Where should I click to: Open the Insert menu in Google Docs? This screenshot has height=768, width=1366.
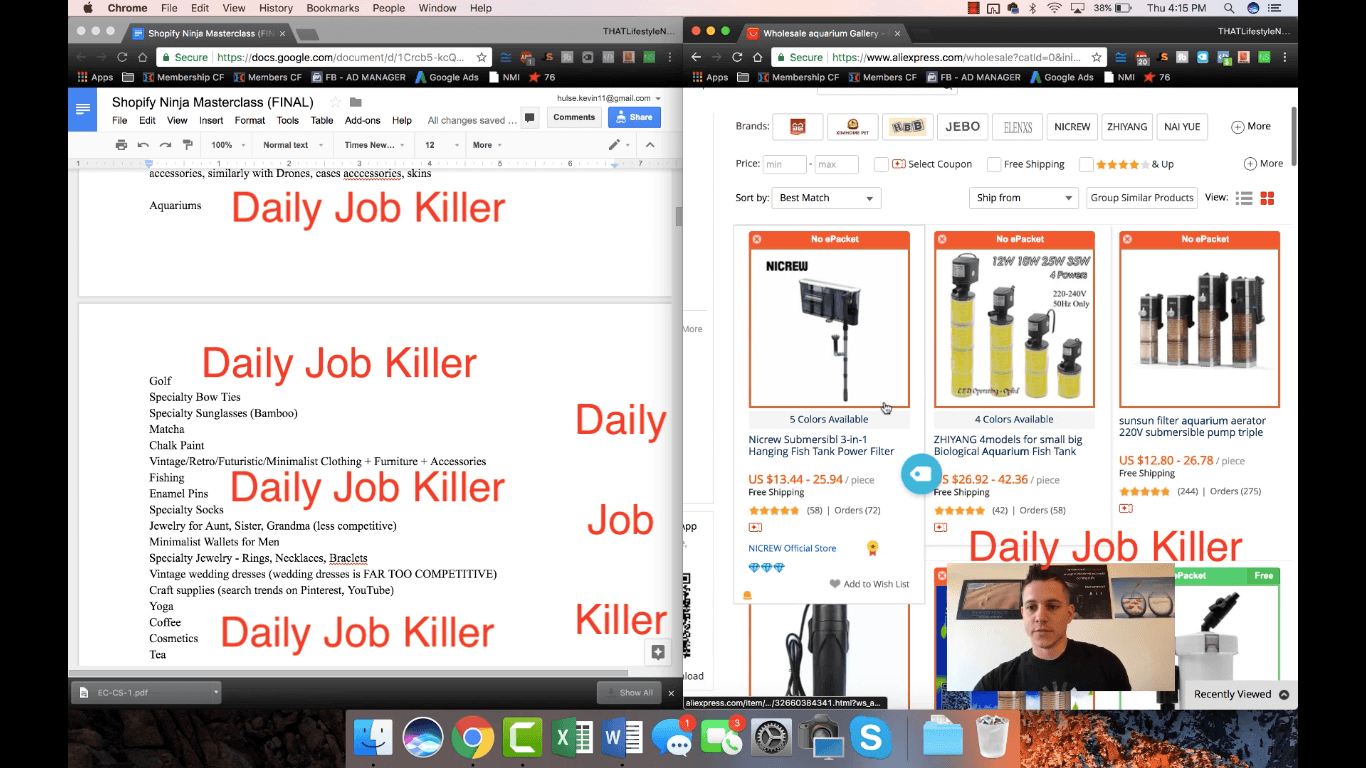(x=211, y=120)
